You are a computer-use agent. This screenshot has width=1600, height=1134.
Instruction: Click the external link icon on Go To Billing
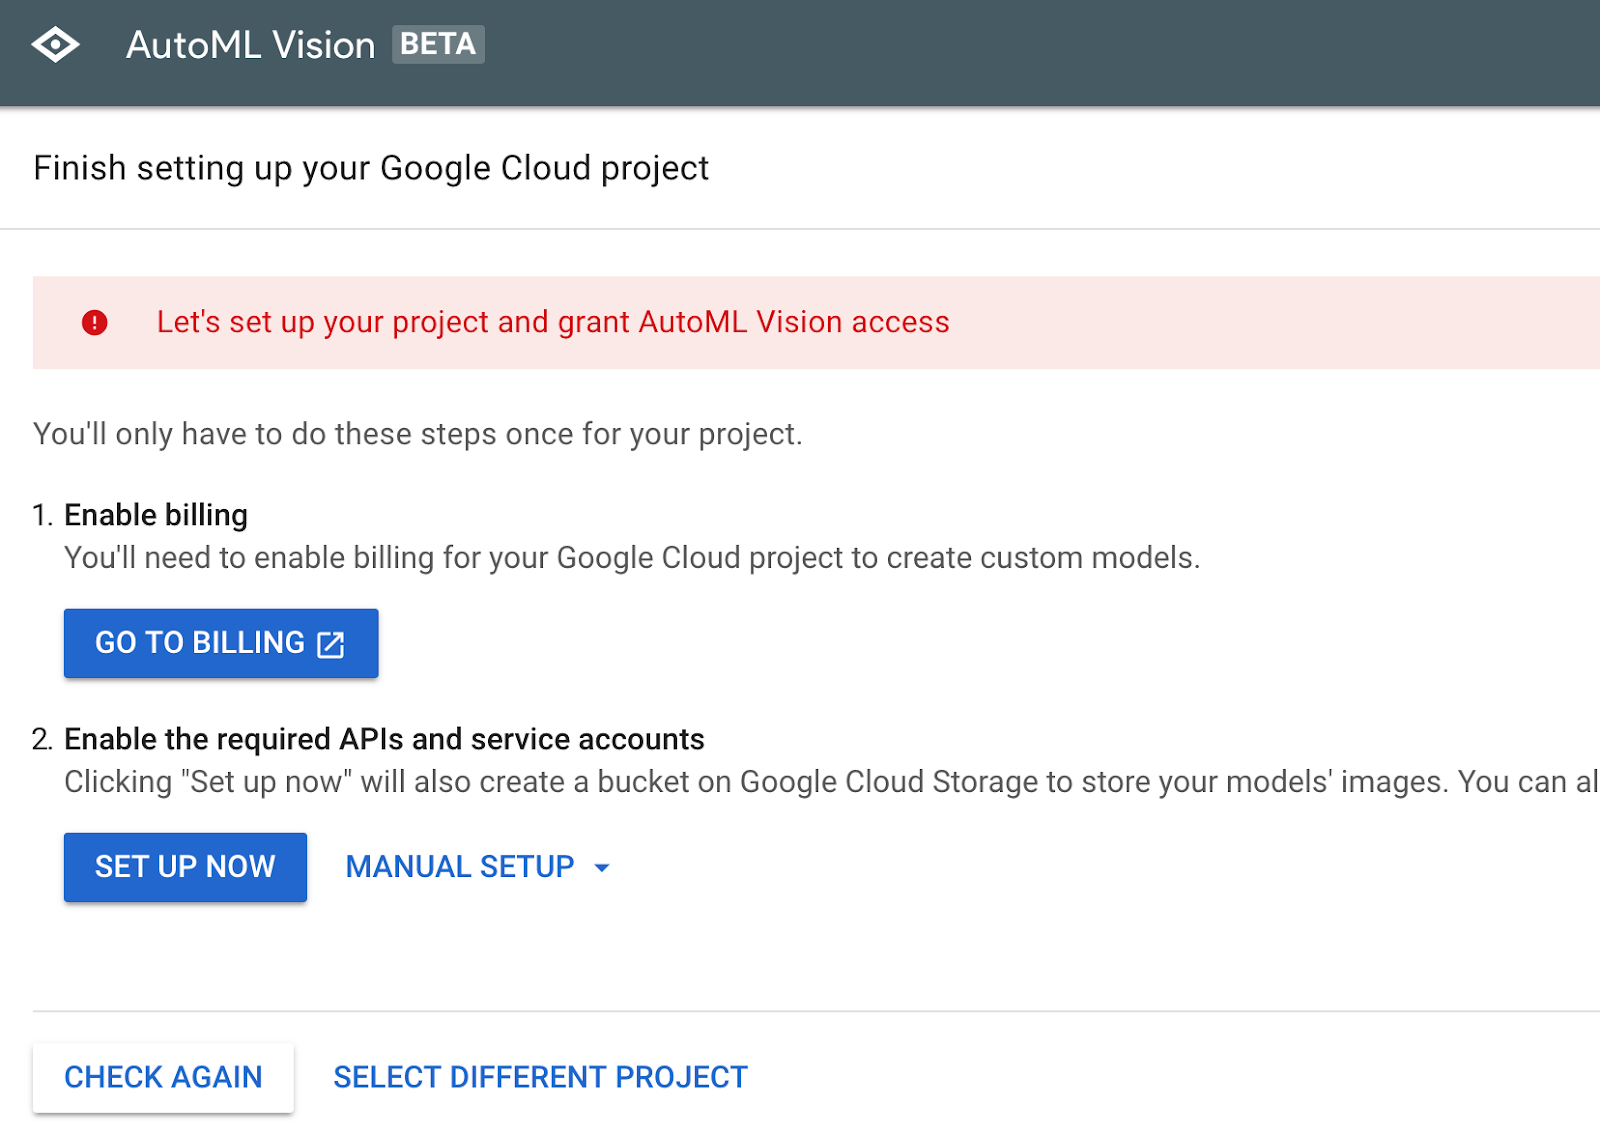331,644
